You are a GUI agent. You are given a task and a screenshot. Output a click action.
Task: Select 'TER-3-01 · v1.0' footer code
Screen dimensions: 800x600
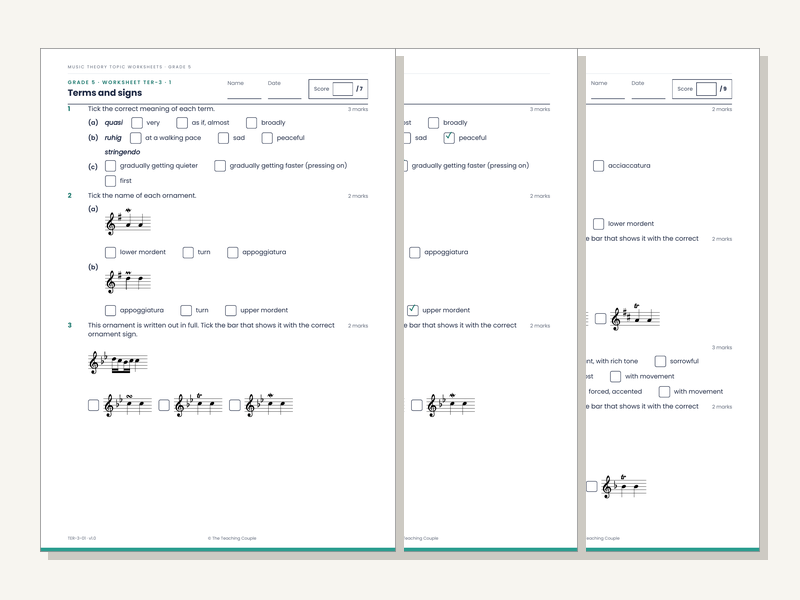tap(82, 538)
